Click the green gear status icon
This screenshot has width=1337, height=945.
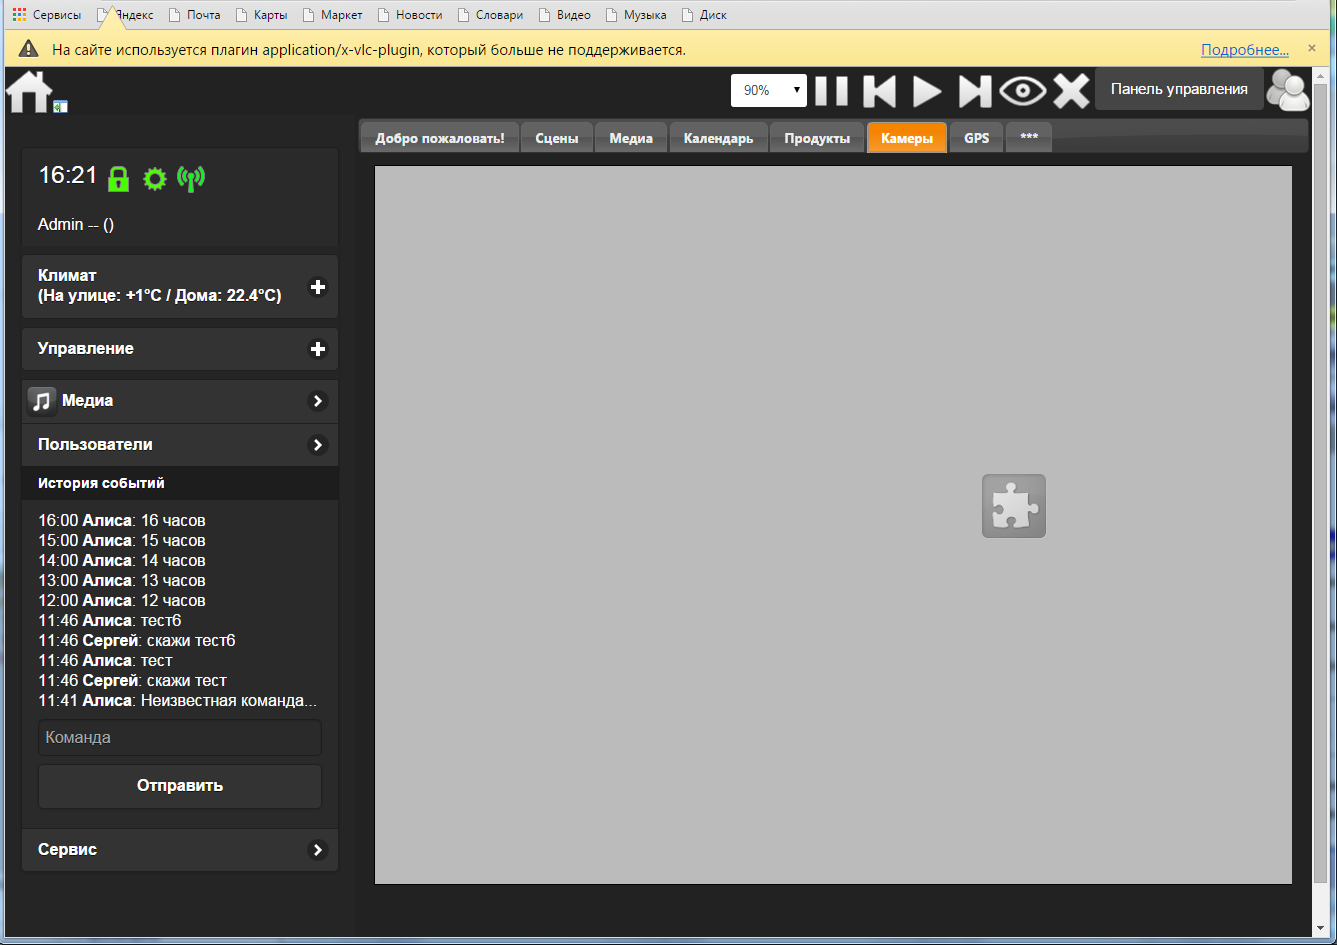(x=154, y=178)
